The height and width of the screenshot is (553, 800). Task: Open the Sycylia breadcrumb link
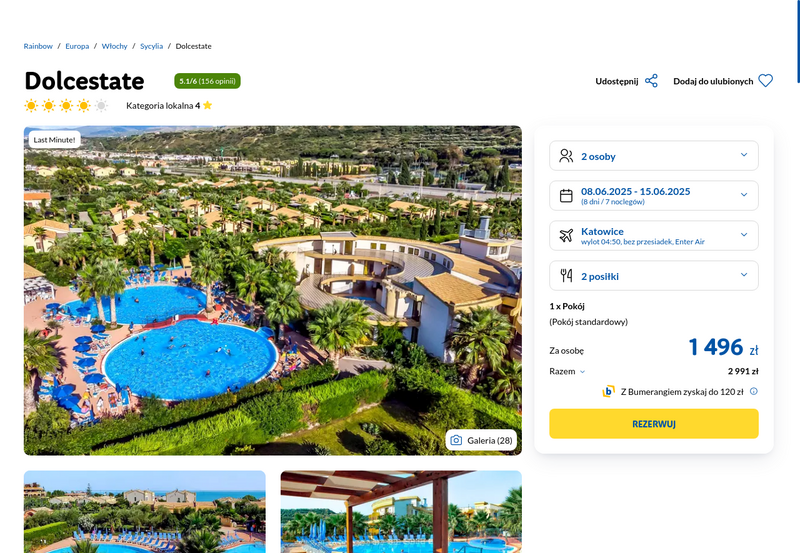pos(152,46)
